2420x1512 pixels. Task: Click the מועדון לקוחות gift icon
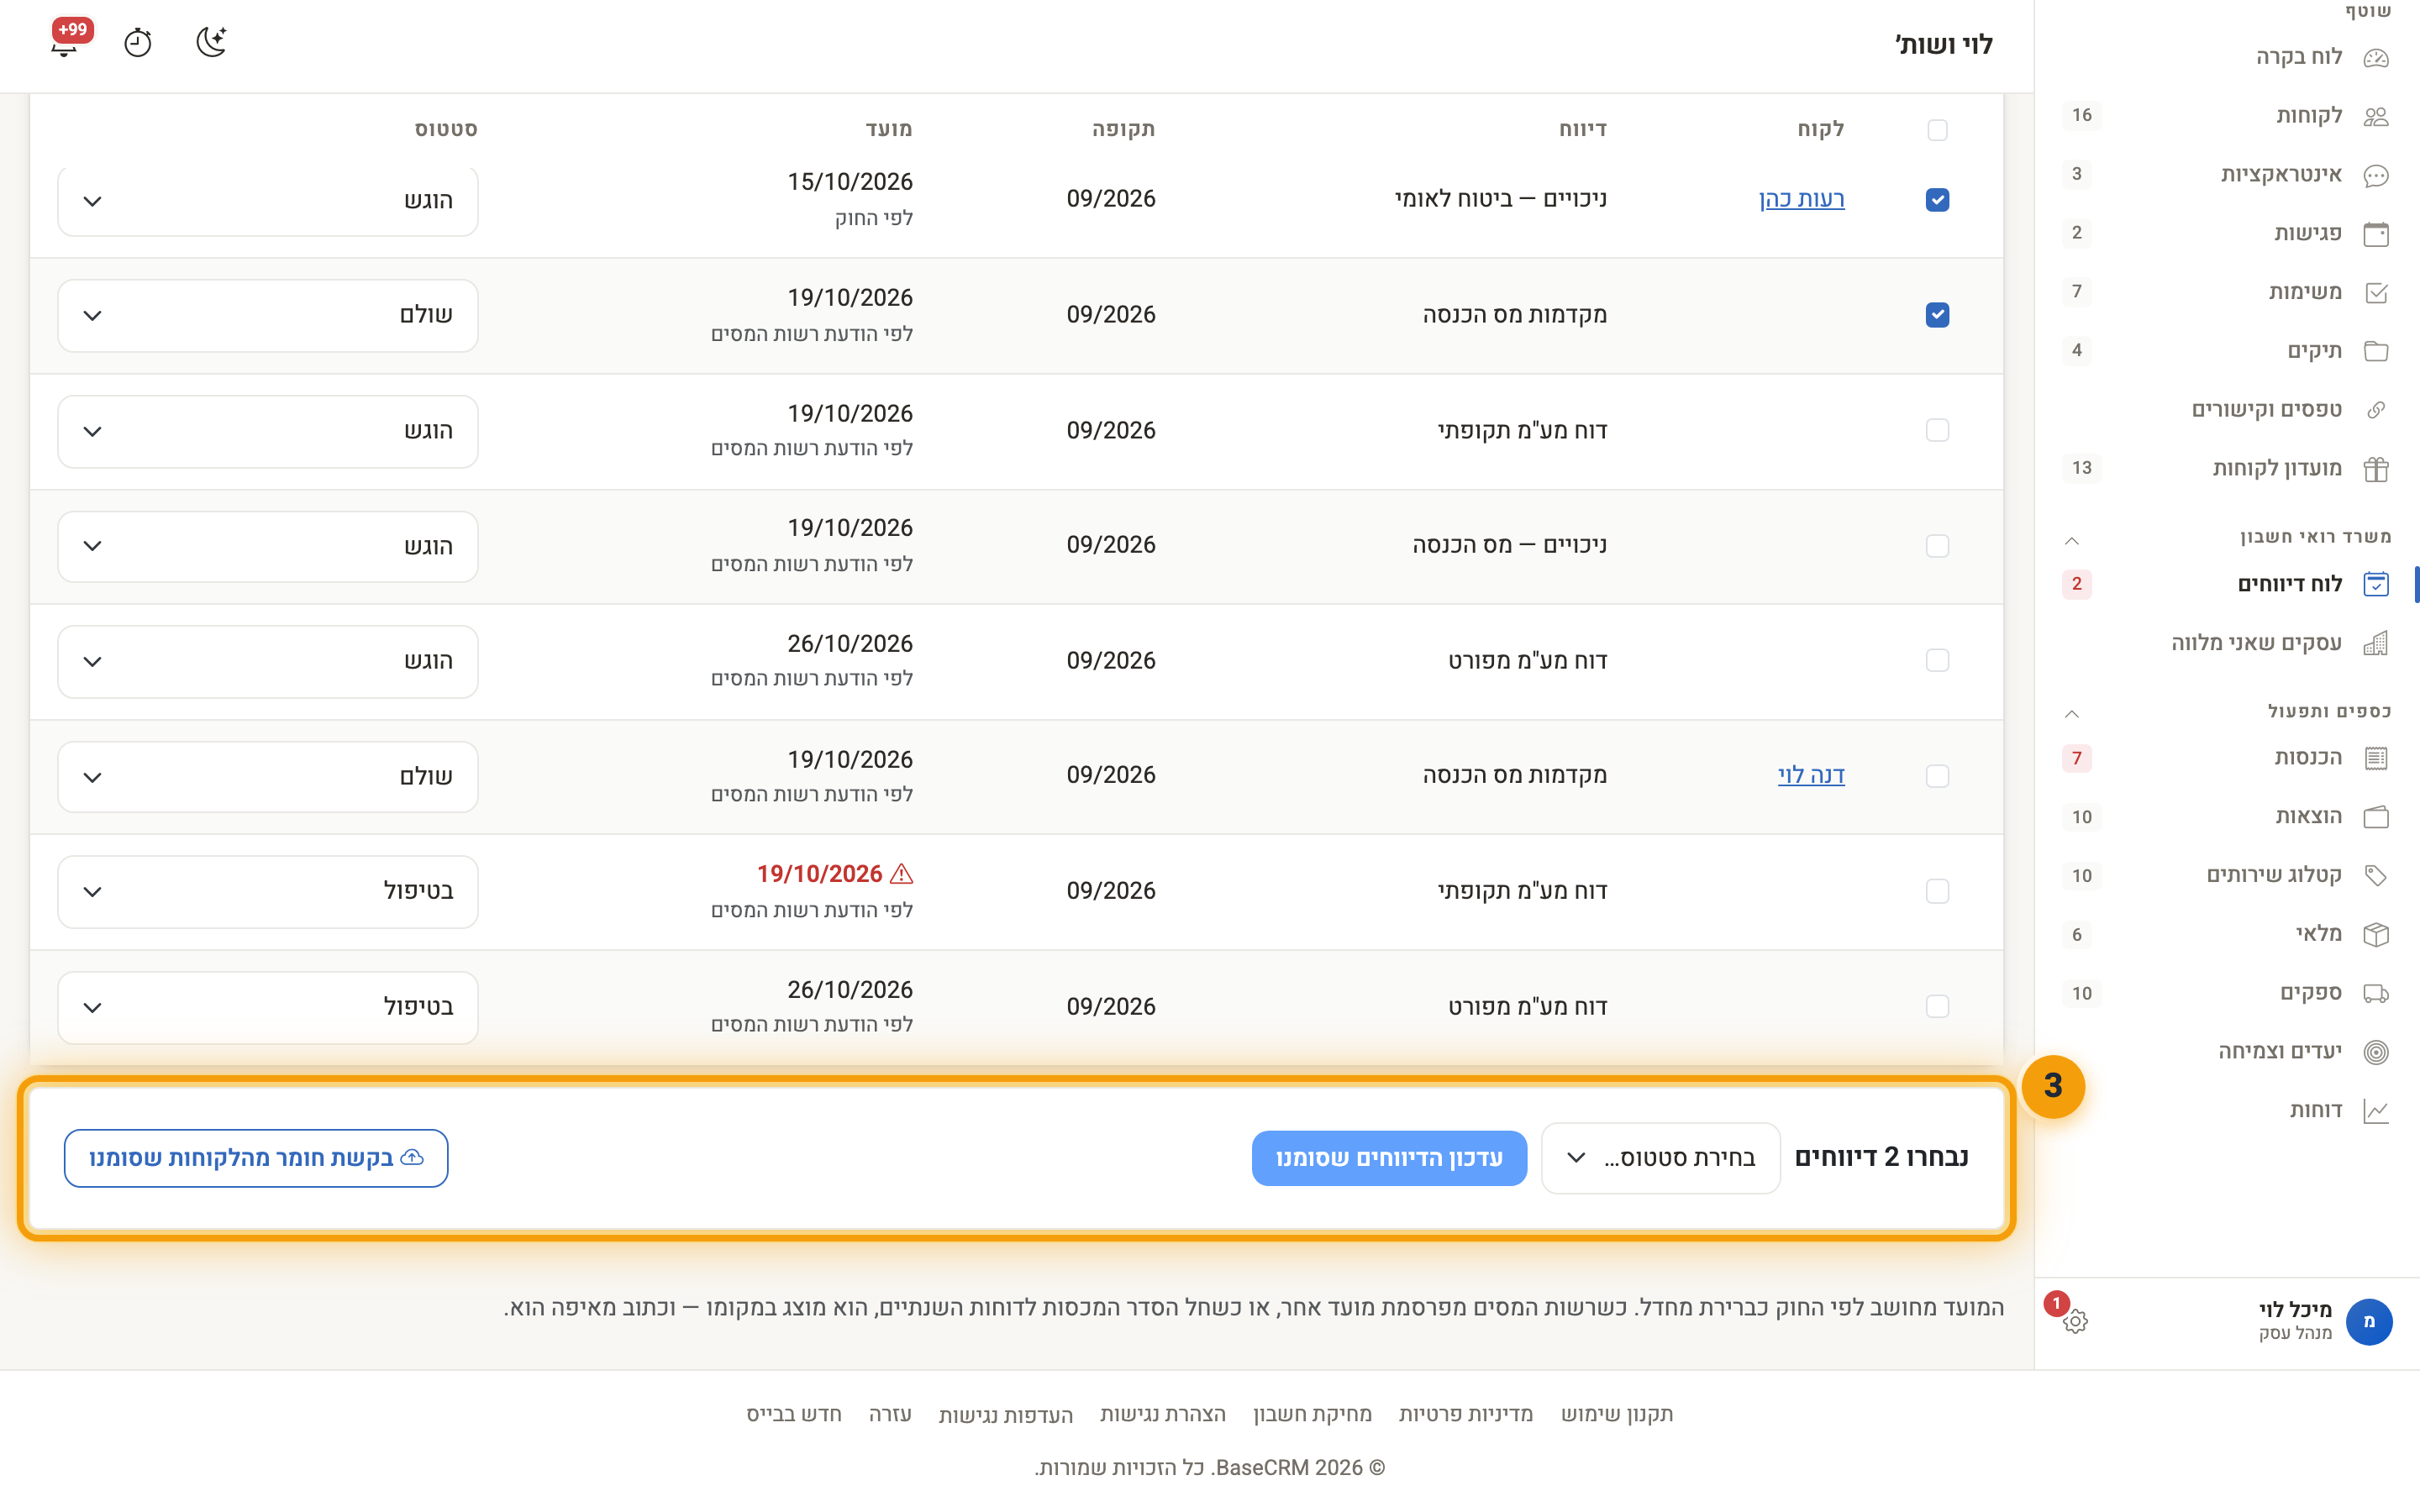[2376, 469]
